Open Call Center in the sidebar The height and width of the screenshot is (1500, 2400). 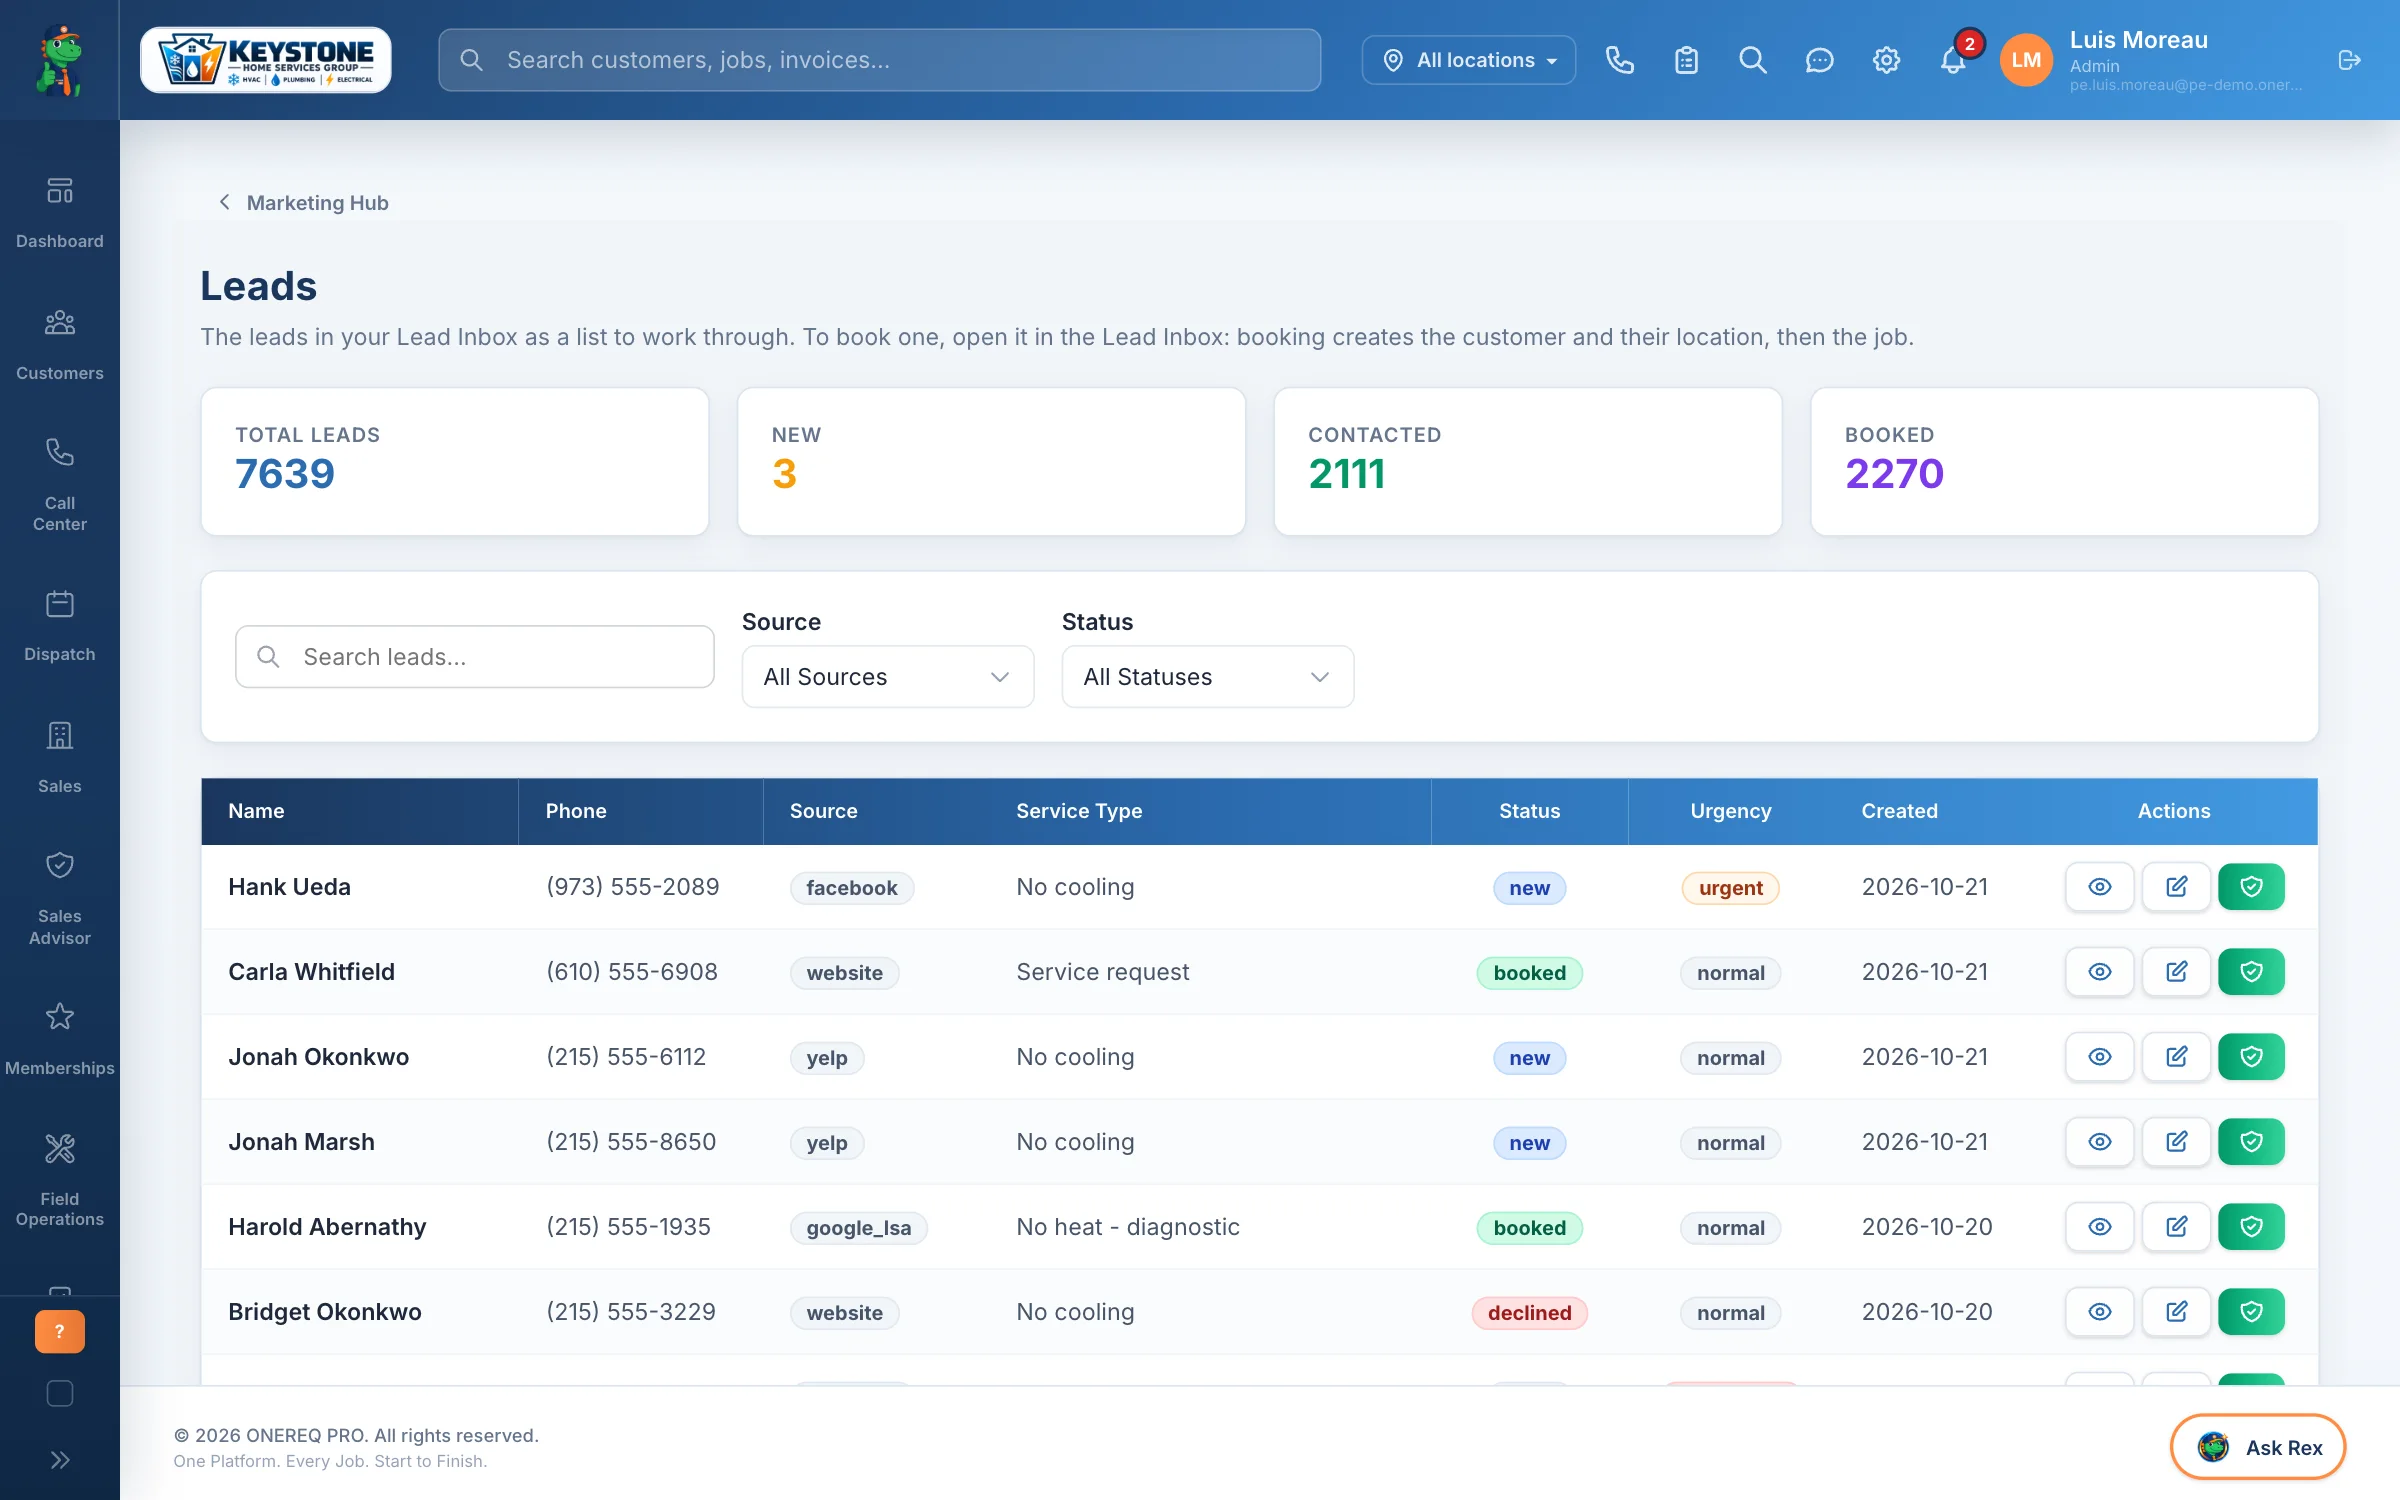pos(60,484)
